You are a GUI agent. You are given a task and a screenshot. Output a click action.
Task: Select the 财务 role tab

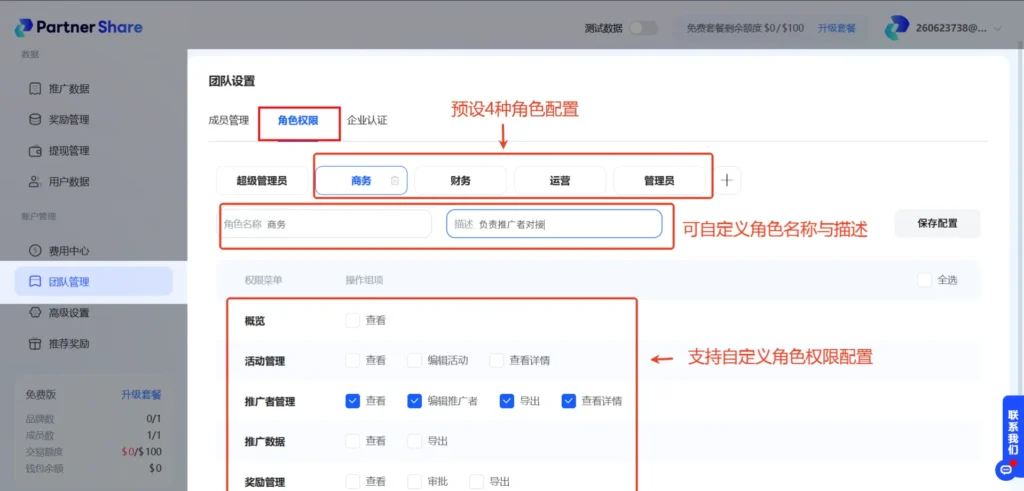(x=460, y=181)
